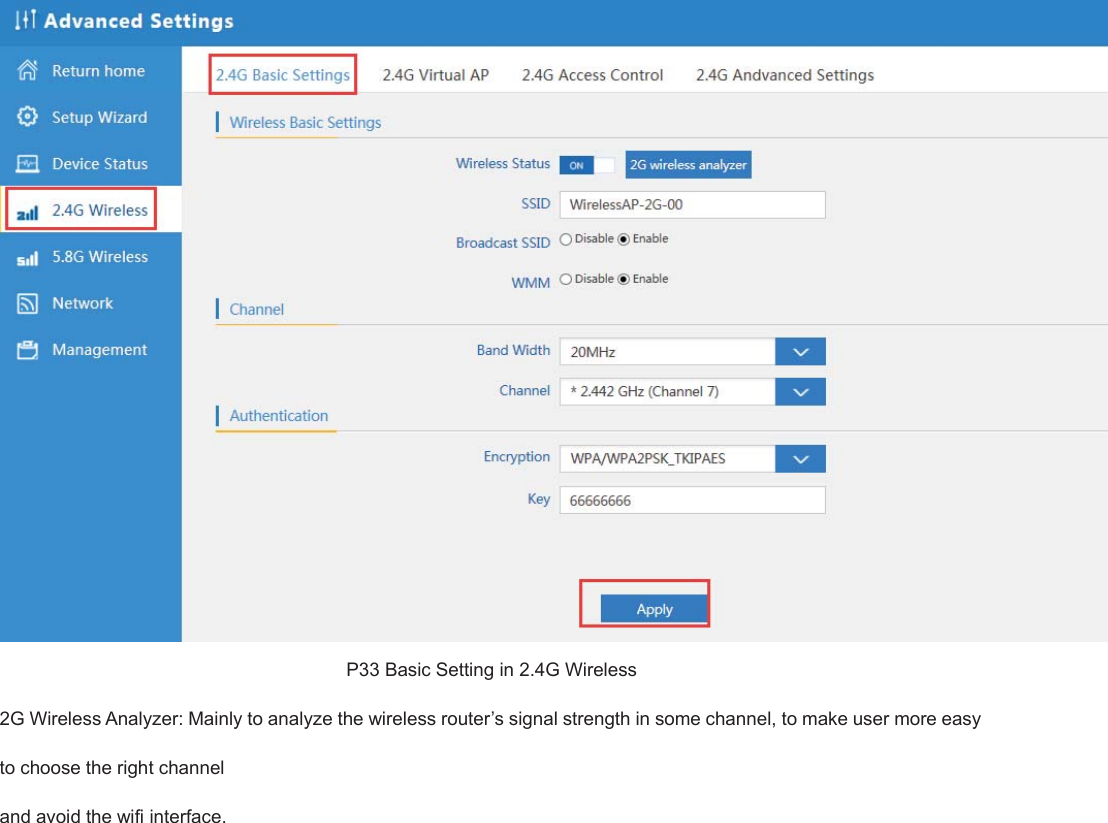Switch to the 2.4G Basic Settings tab
Viewport: 1108px width, 823px height.
tap(283, 75)
